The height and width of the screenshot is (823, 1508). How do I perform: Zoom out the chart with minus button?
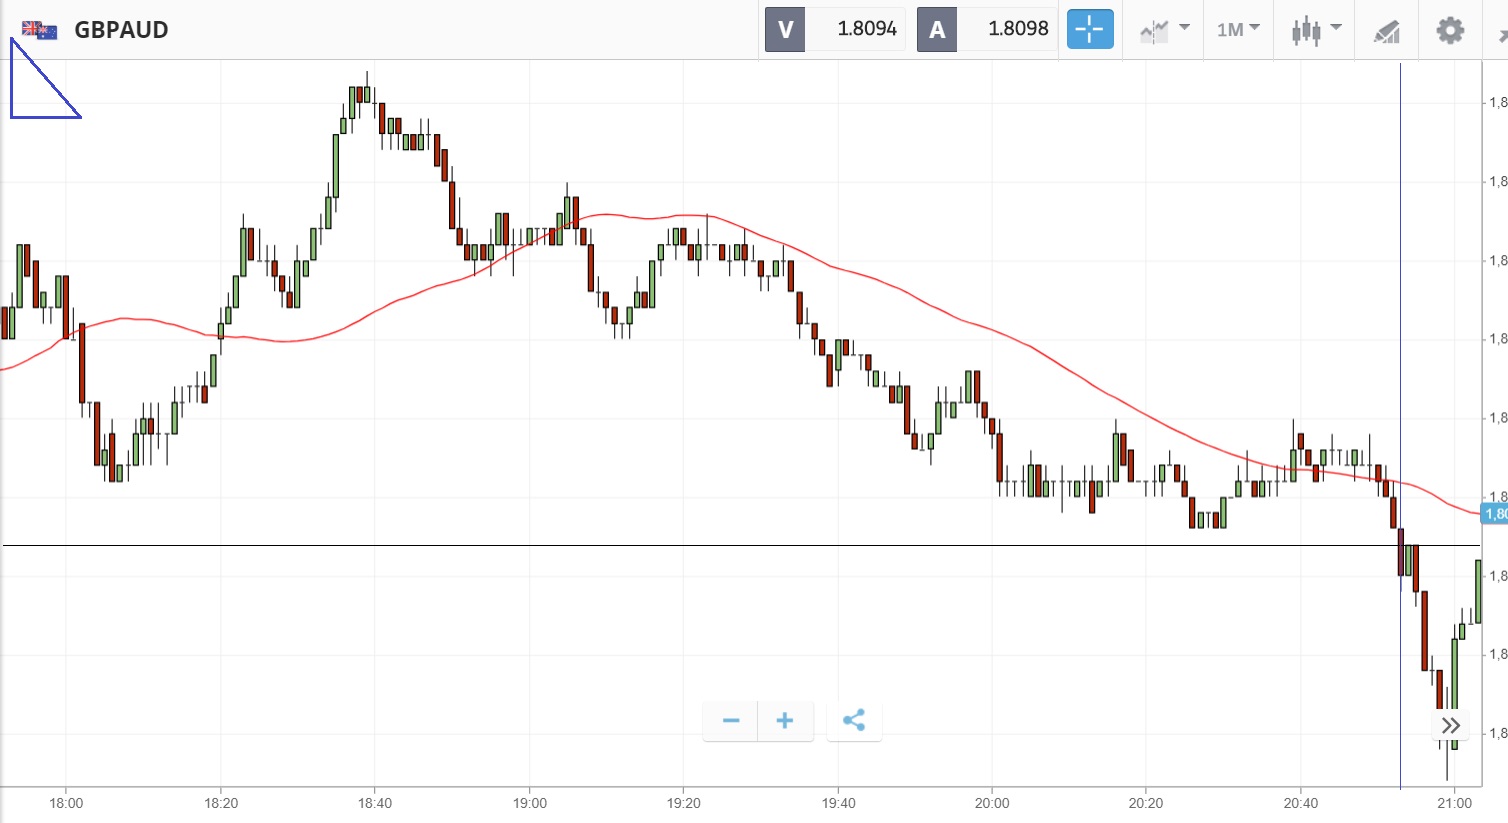click(x=731, y=721)
